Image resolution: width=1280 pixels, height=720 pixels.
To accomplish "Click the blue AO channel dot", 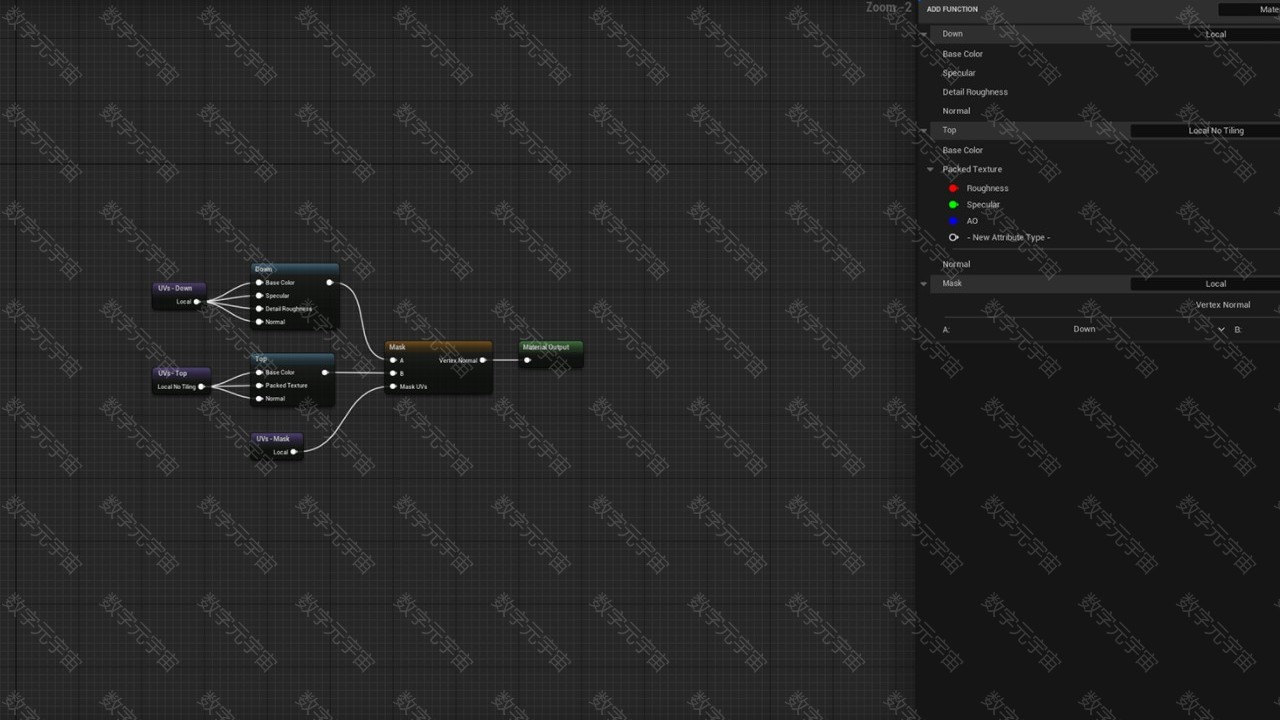I will (x=953, y=221).
